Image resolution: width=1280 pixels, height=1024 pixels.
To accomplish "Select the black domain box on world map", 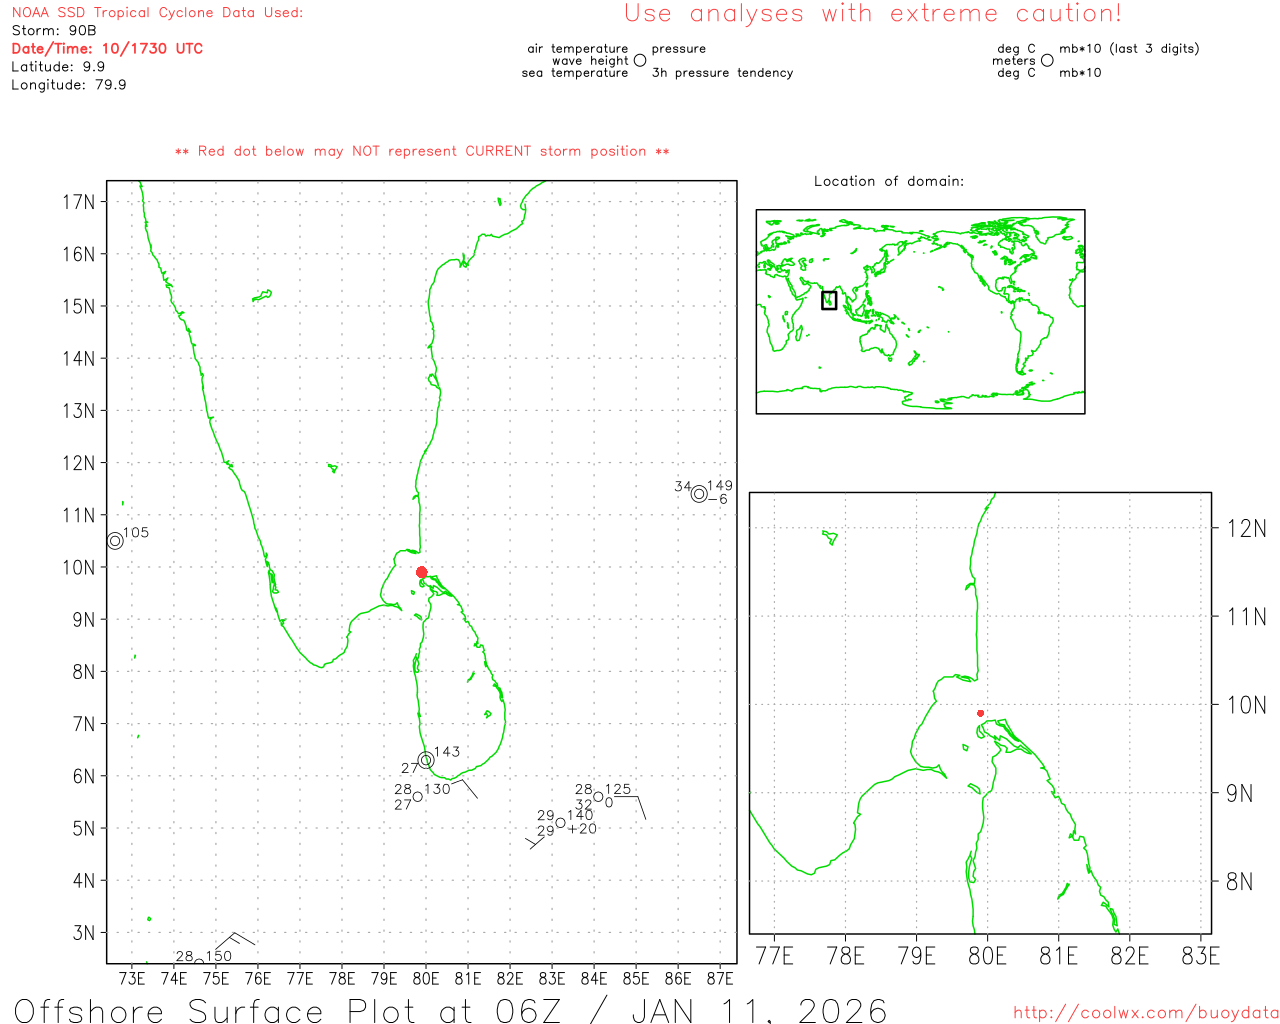I will [829, 300].
